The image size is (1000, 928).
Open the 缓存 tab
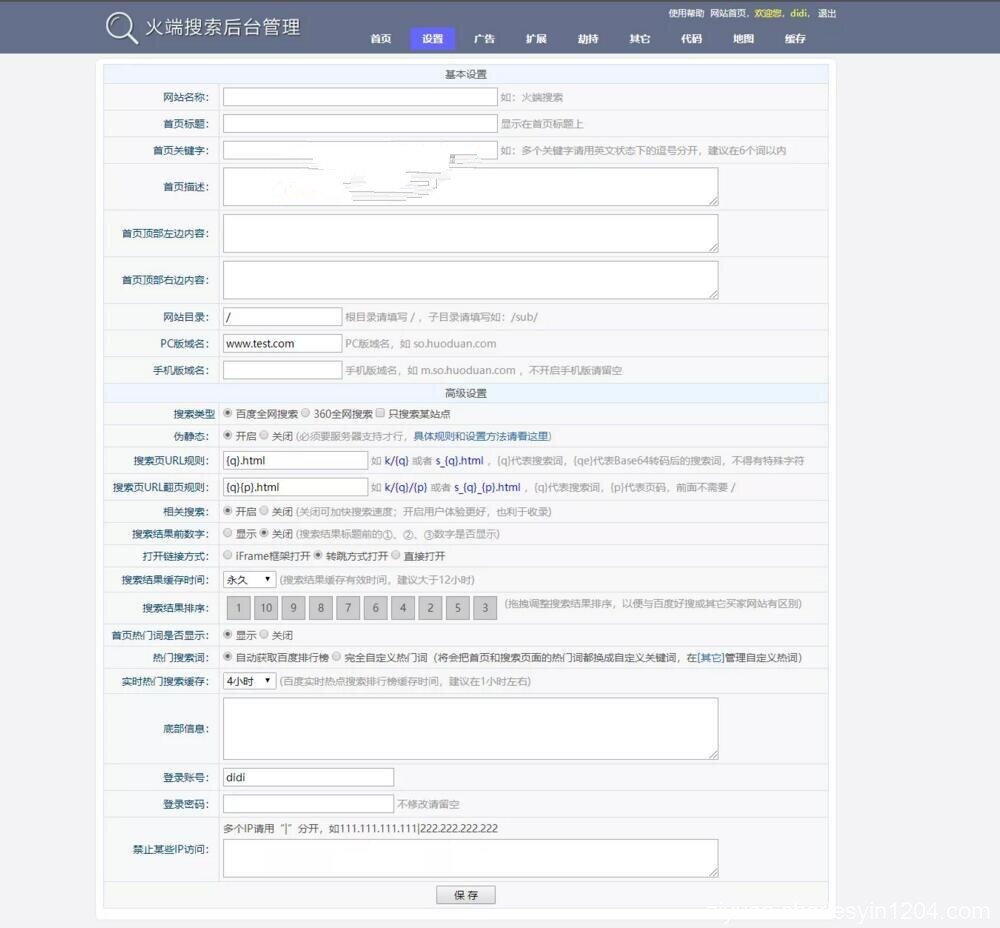coord(795,38)
